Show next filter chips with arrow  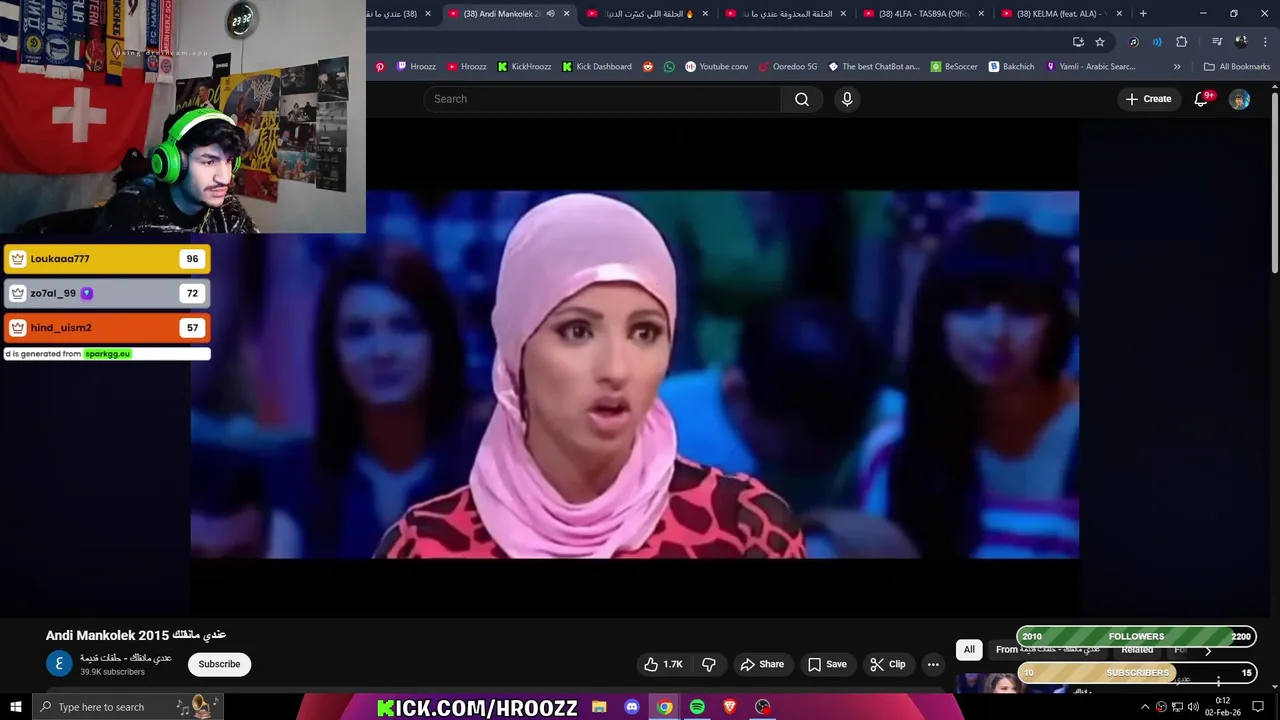pyautogui.click(x=1207, y=650)
